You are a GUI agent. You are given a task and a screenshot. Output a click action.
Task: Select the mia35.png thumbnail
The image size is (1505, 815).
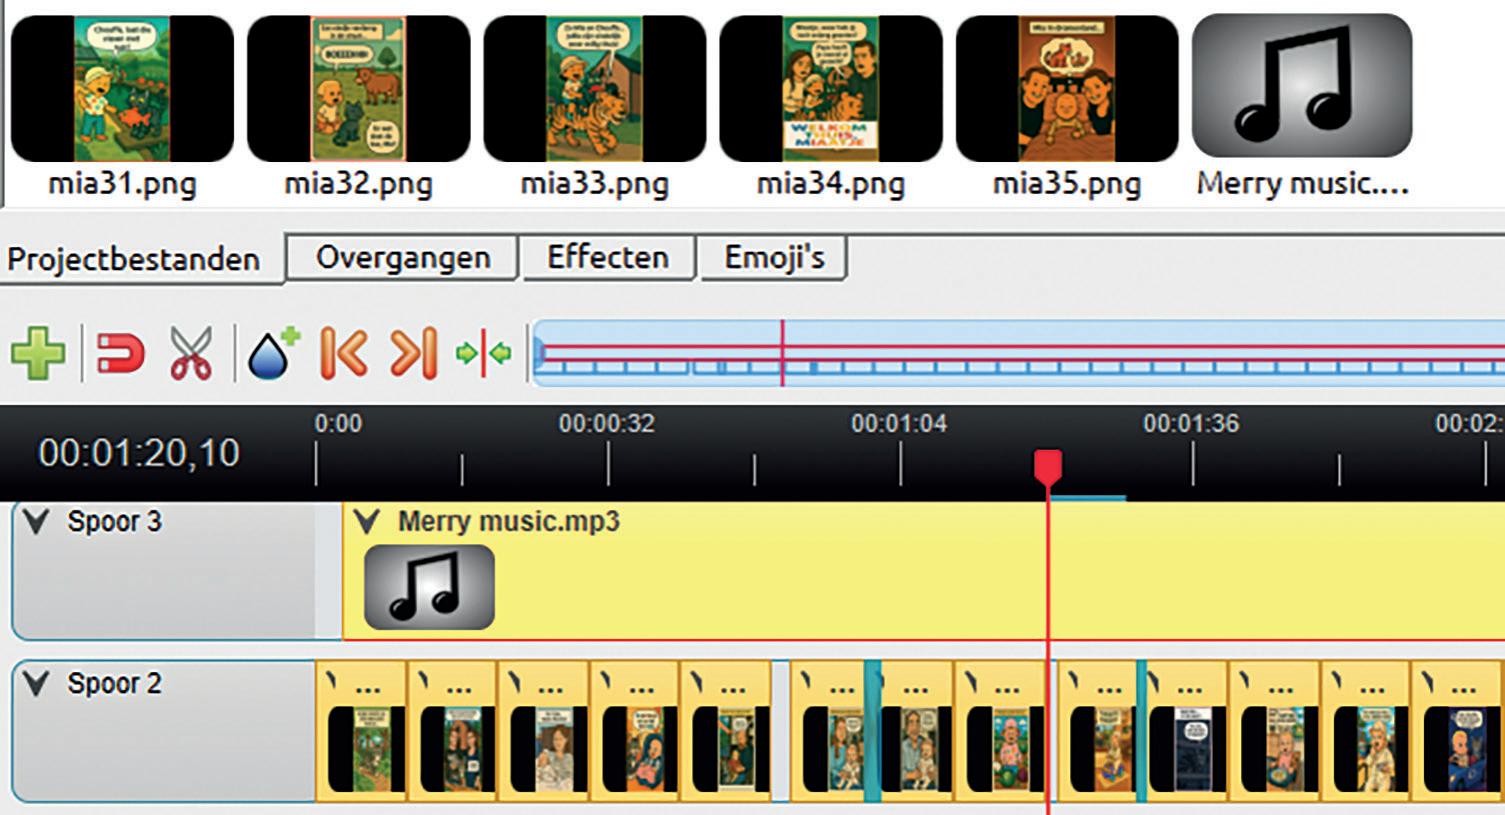point(1067,89)
